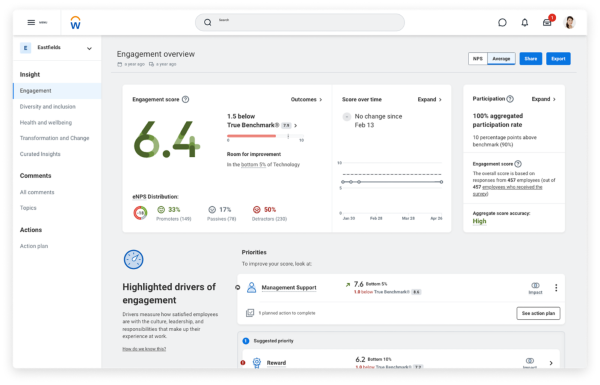Viewport: 600px width, 385px height.
Task: Click the Participation help icon
Action: coord(510,99)
